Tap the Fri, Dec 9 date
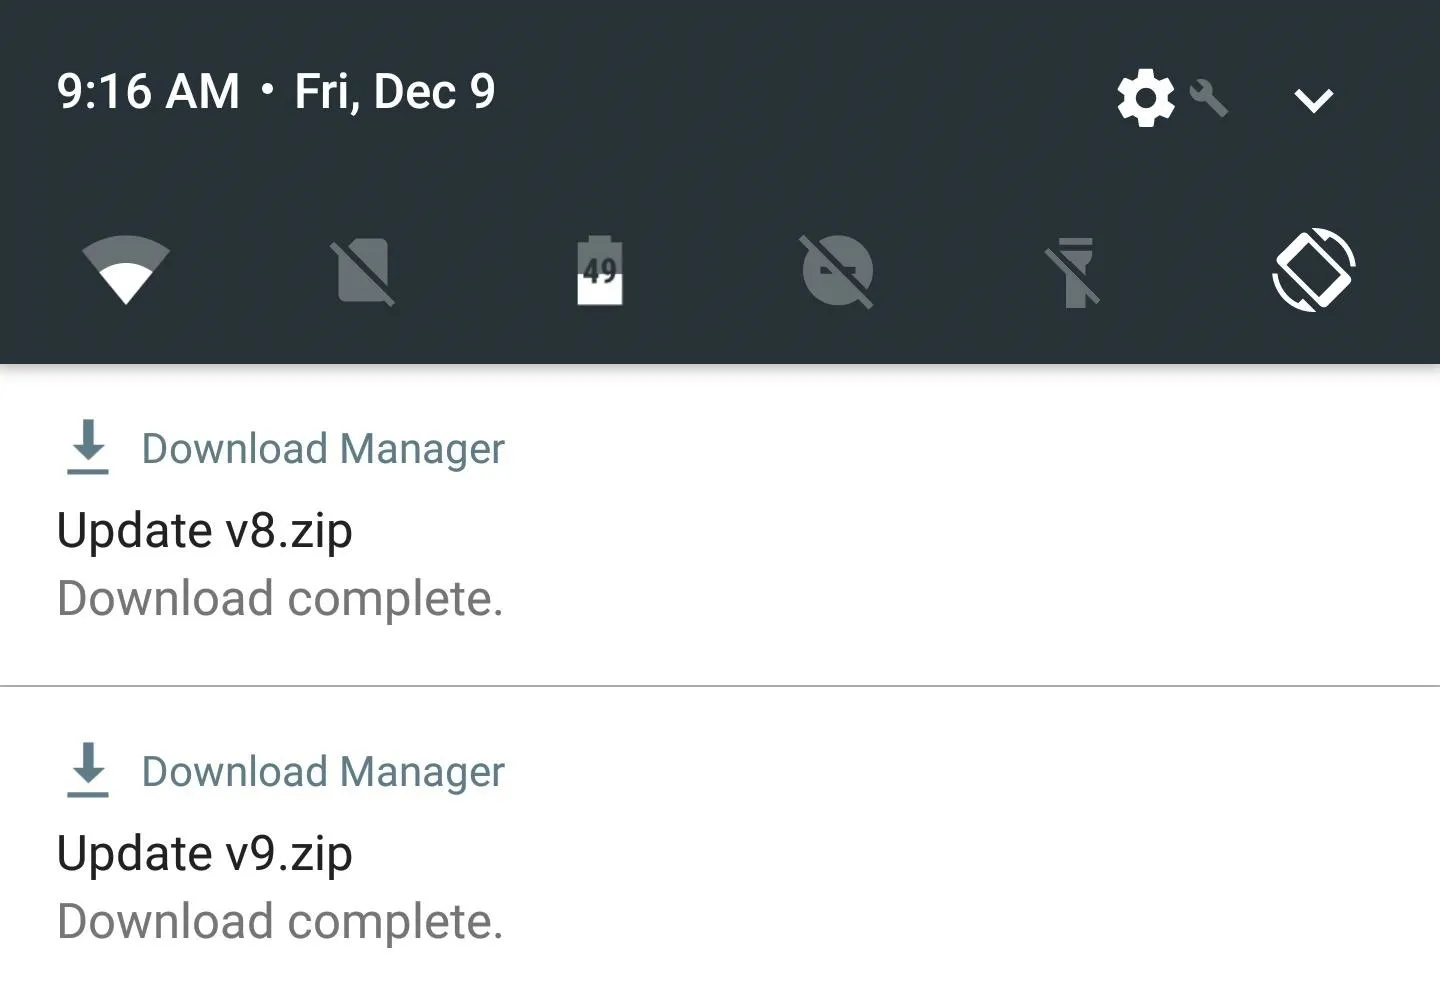Image resolution: width=1440 pixels, height=1007 pixels. click(x=395, y=92)
